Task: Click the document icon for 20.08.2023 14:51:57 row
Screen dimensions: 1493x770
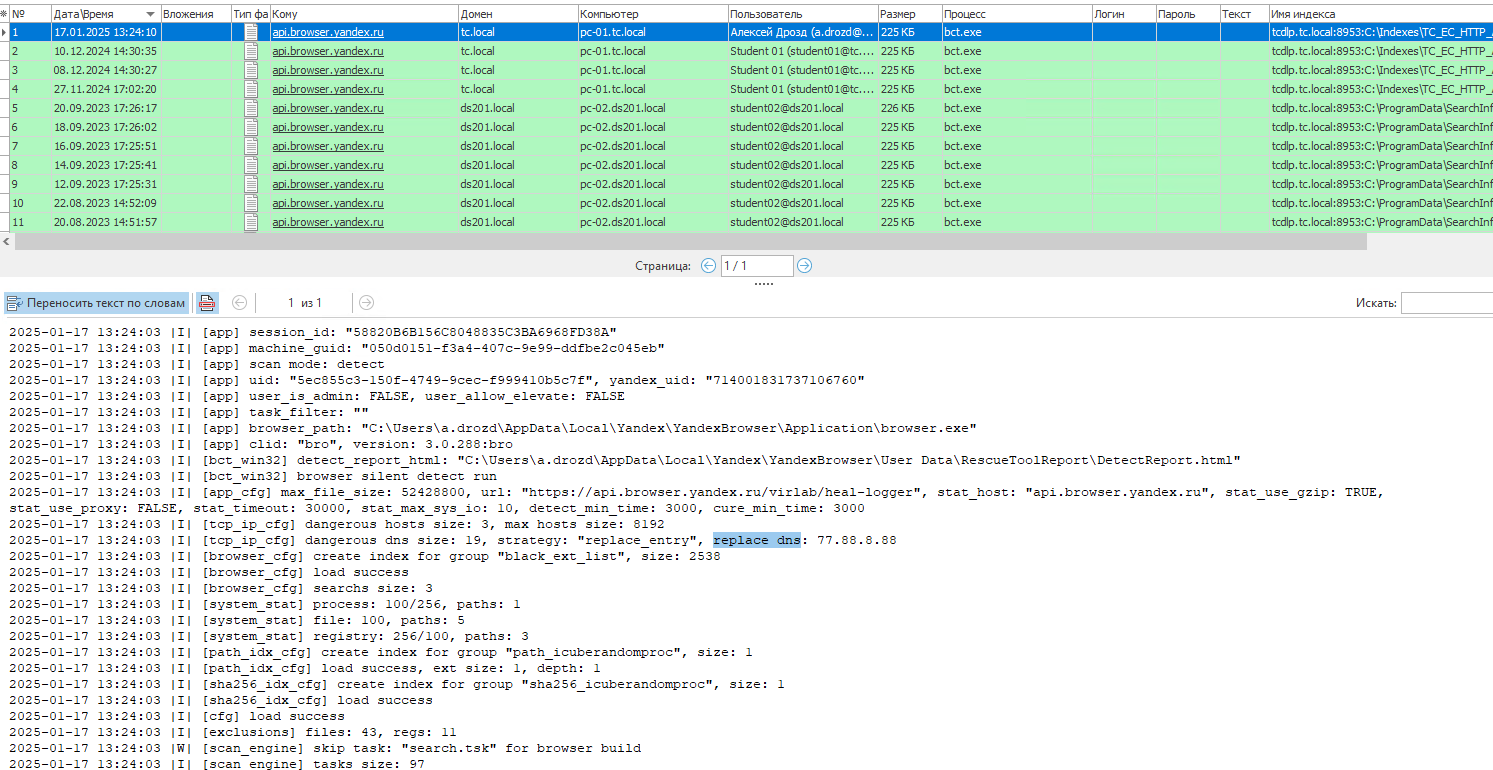Action: tap(251, 222)
